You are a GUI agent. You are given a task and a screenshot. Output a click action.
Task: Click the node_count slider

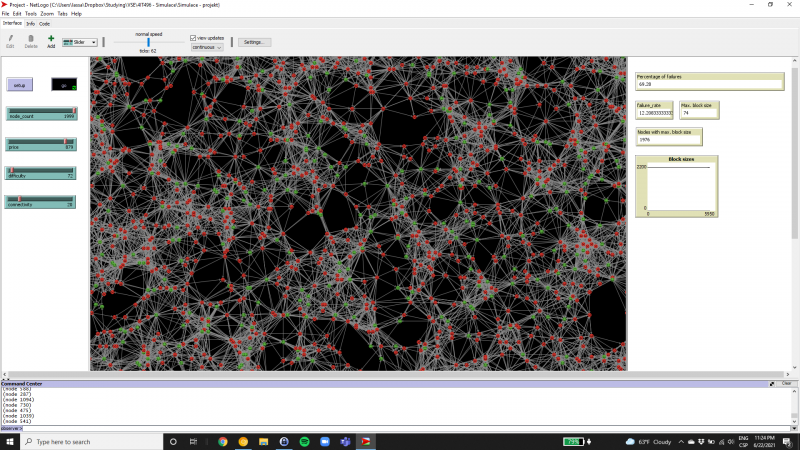pyautogui.click(x=42, y=113)
